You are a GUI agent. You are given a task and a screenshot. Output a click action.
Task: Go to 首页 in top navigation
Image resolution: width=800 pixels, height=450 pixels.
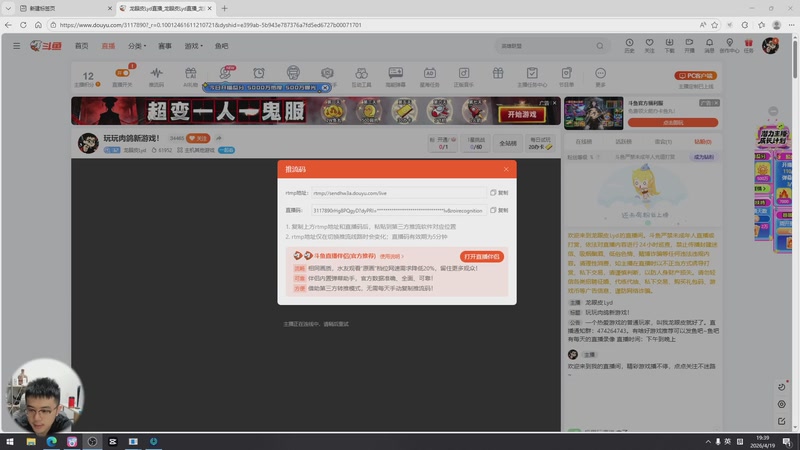coord(82,46)
